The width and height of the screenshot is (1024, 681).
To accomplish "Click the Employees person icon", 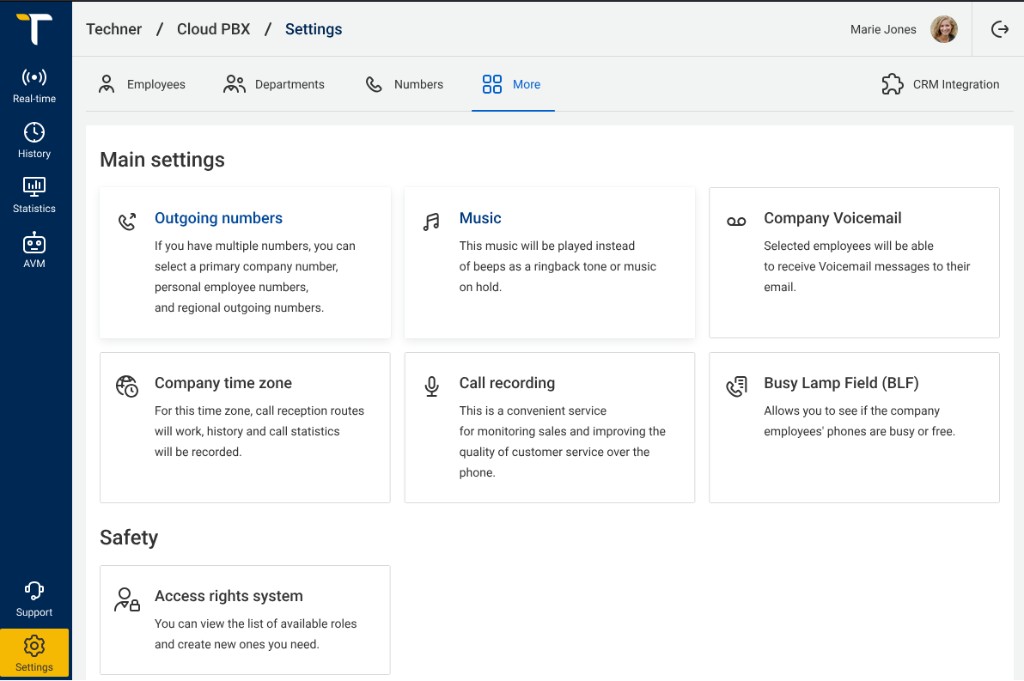I will tap(106, 84).
